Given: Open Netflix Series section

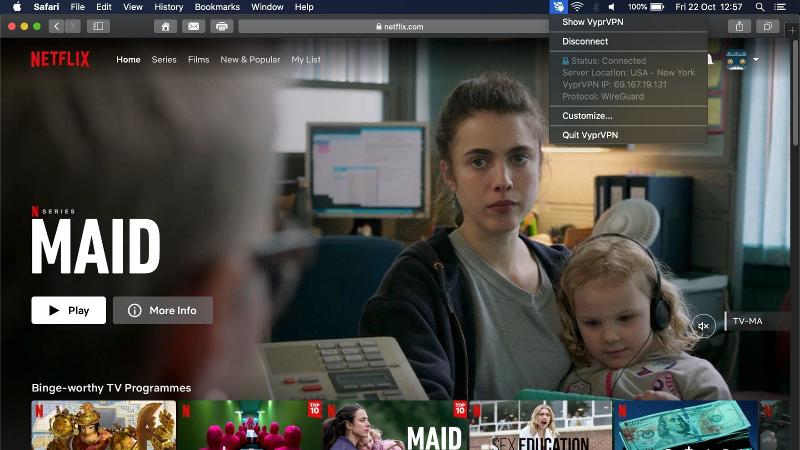Looking at the screenshot, I should tap(164, 60).
